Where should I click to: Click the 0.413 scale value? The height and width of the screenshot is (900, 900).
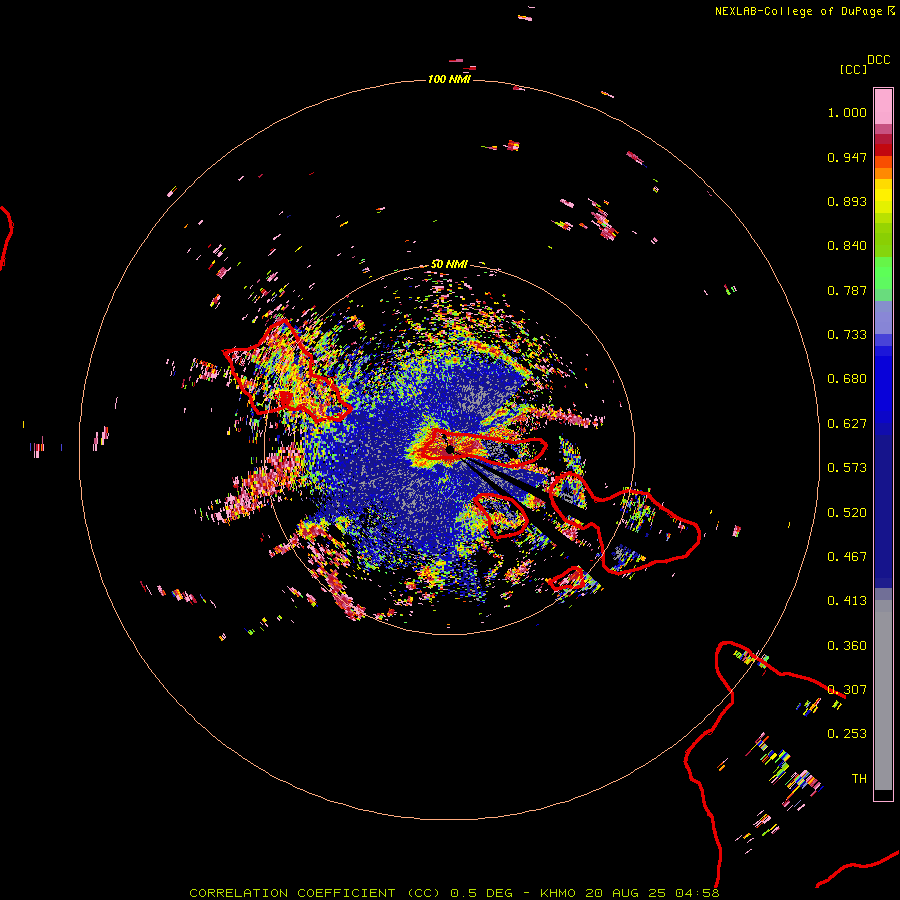click(x=847, y=601)
